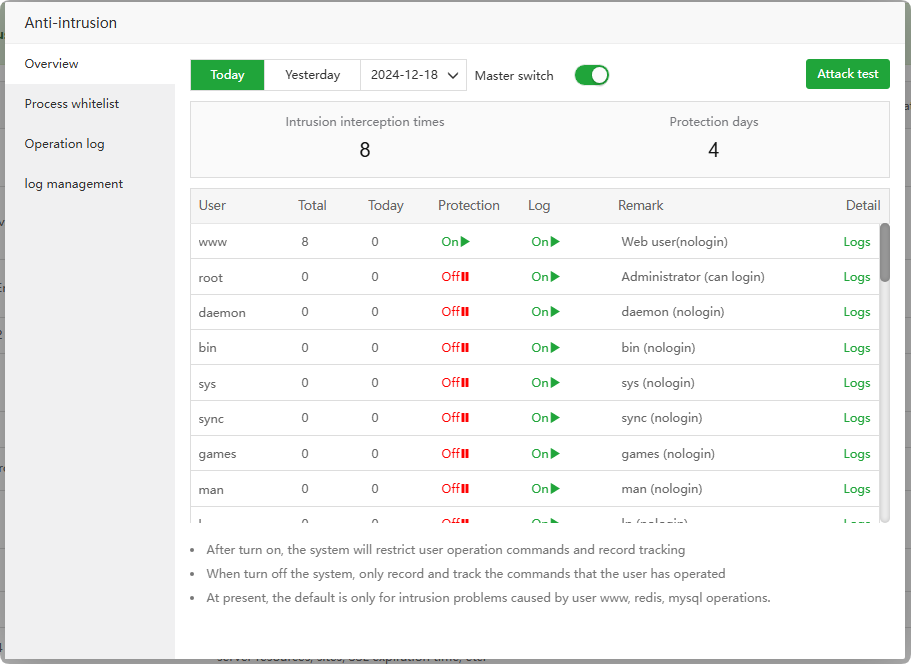
Task: Click the green play icon in www Protection
Action: point(465,242)
